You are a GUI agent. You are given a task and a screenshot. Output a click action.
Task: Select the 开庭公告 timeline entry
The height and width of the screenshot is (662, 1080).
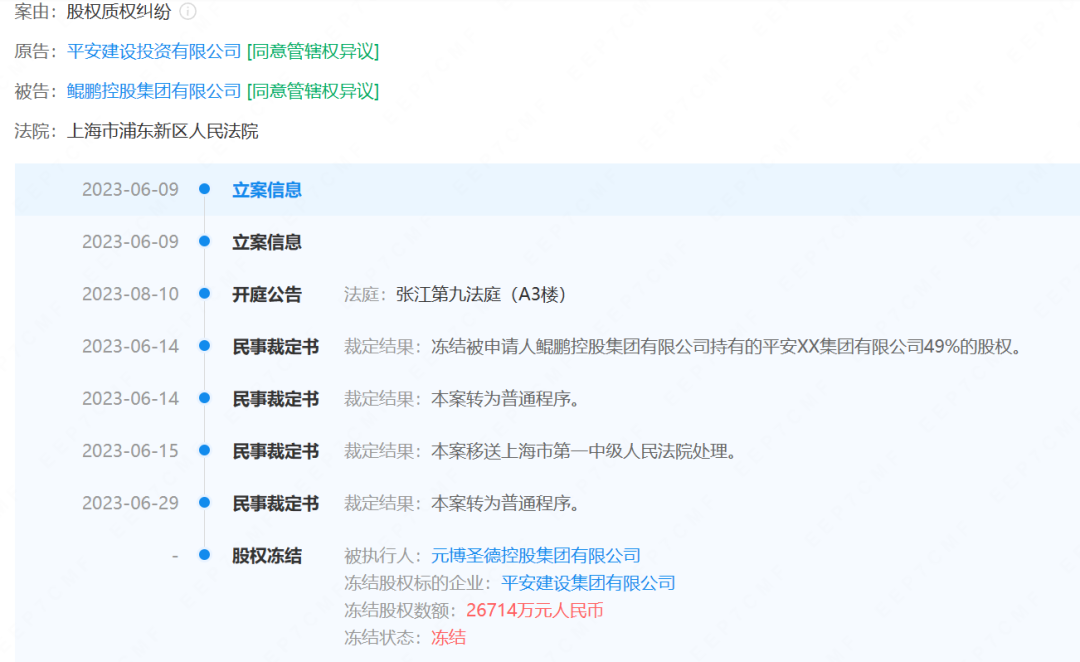click(267, 294)
